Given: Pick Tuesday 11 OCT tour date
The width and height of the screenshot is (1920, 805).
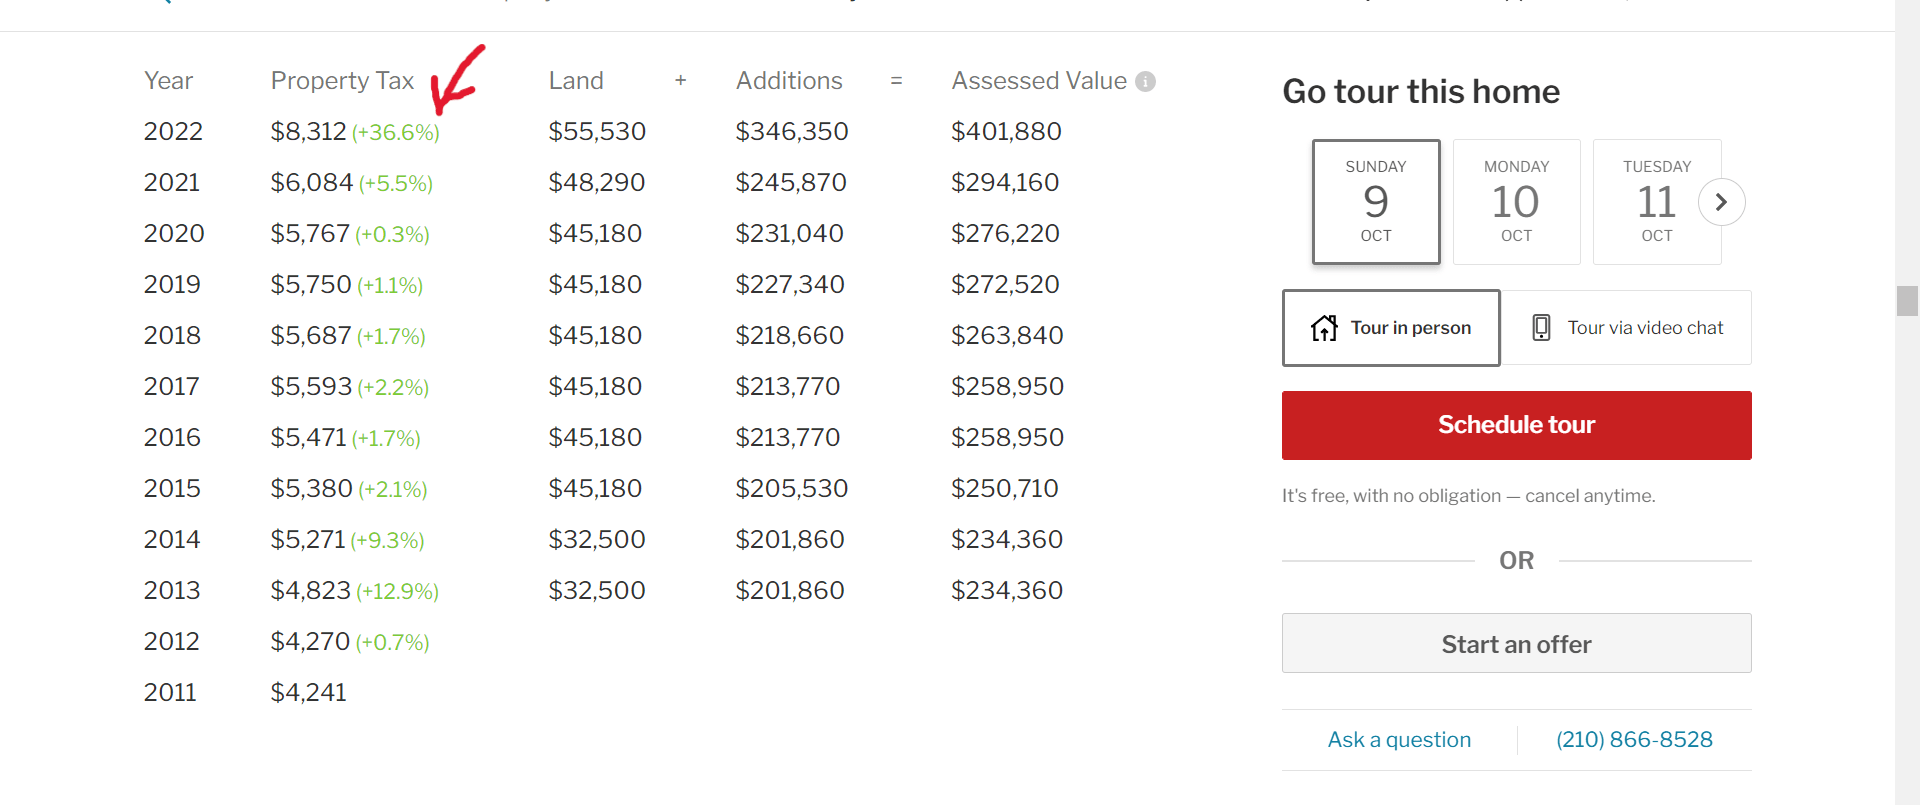Looking at the screenshot, I should pos(1657,201).
